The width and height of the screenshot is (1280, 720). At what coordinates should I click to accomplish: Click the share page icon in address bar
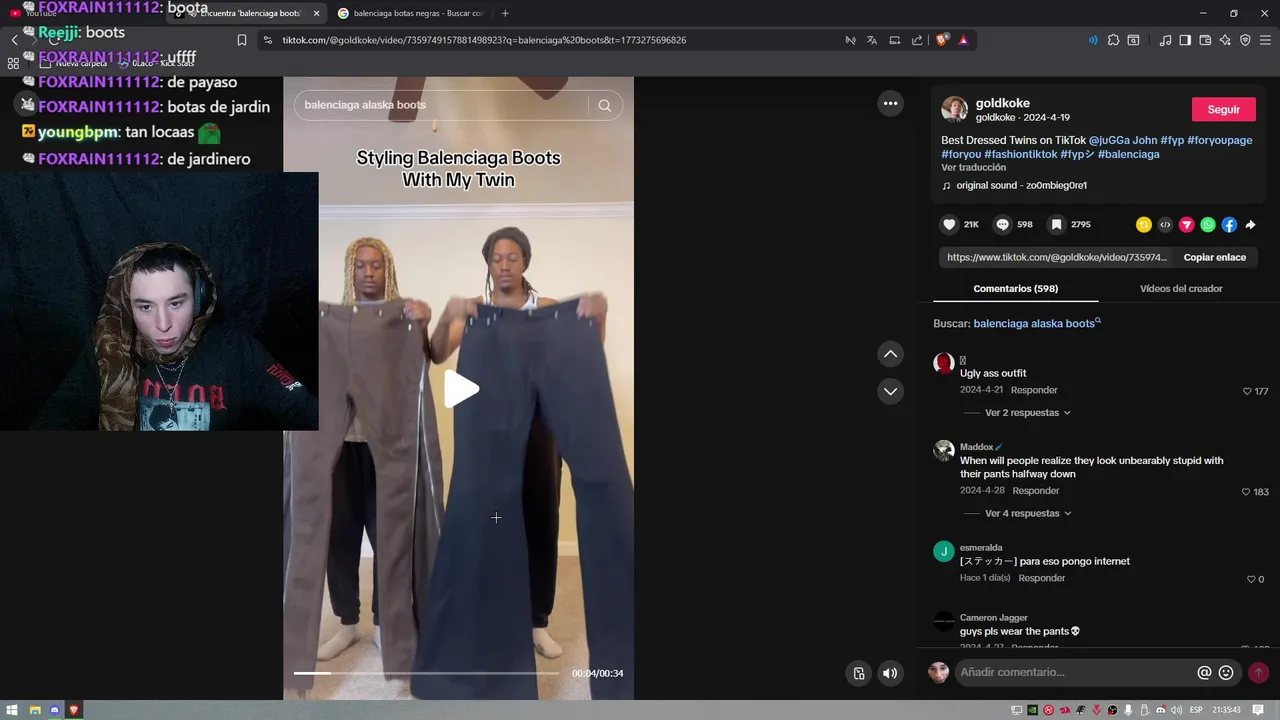pyautogui.click(x=917, y=40)
